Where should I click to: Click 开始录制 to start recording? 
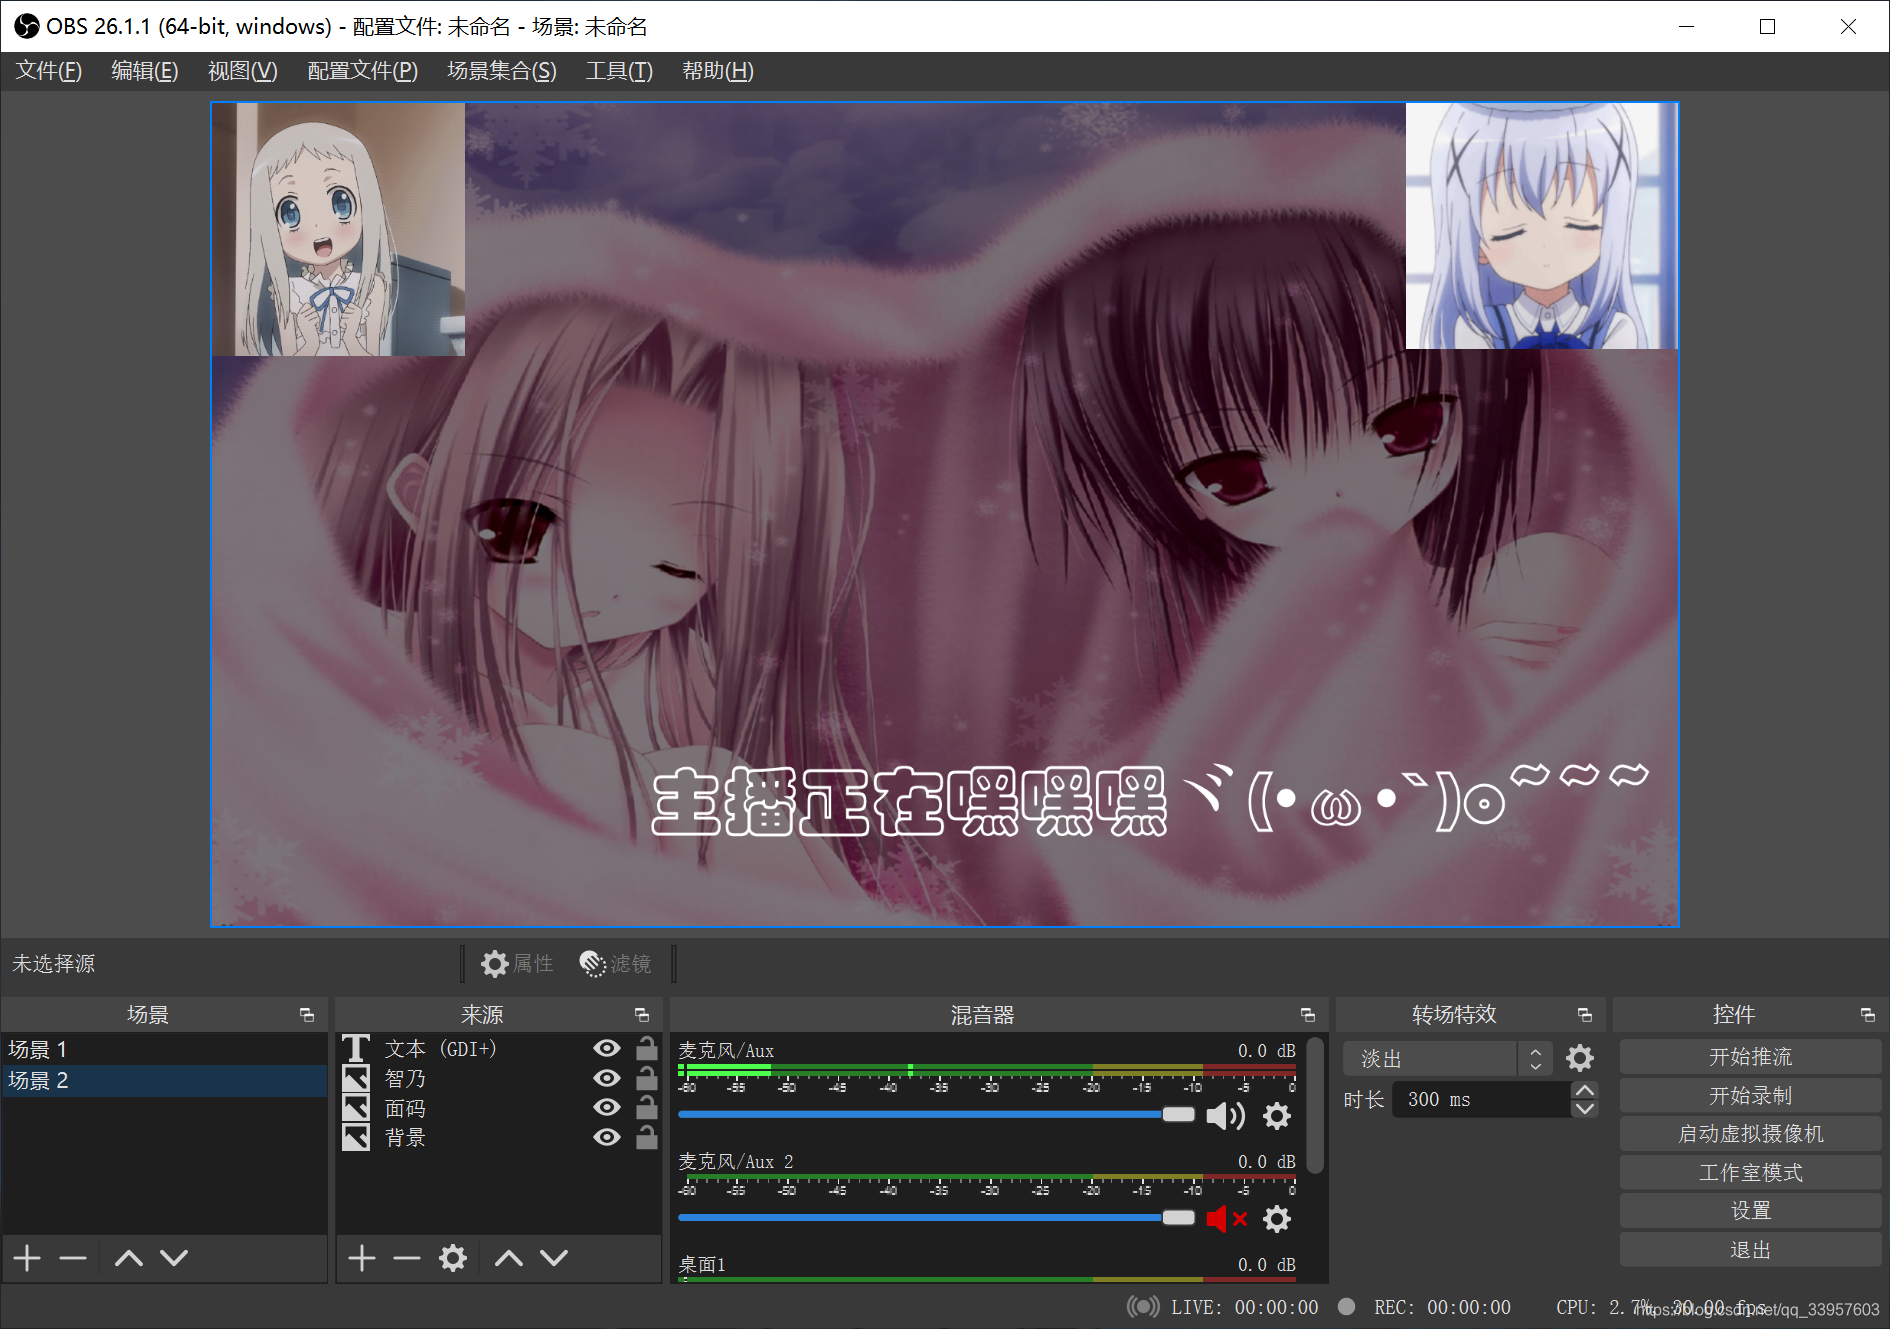pyautogui.click(x=1750, y=1096)
